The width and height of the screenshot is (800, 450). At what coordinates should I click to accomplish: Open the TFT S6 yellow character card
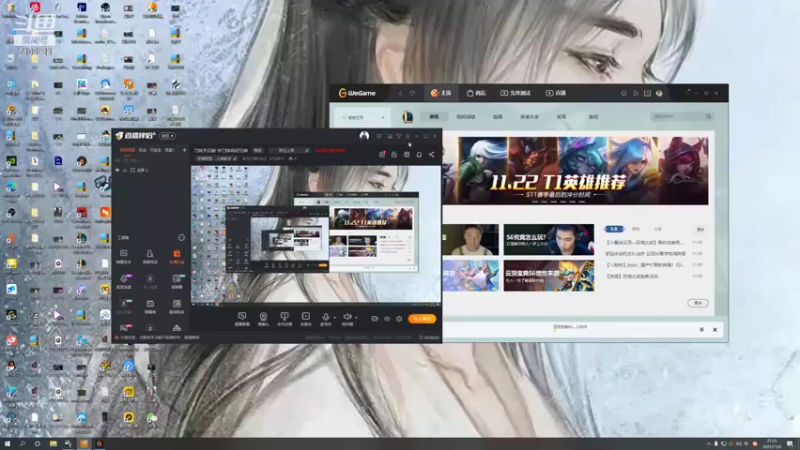point(548,276)
